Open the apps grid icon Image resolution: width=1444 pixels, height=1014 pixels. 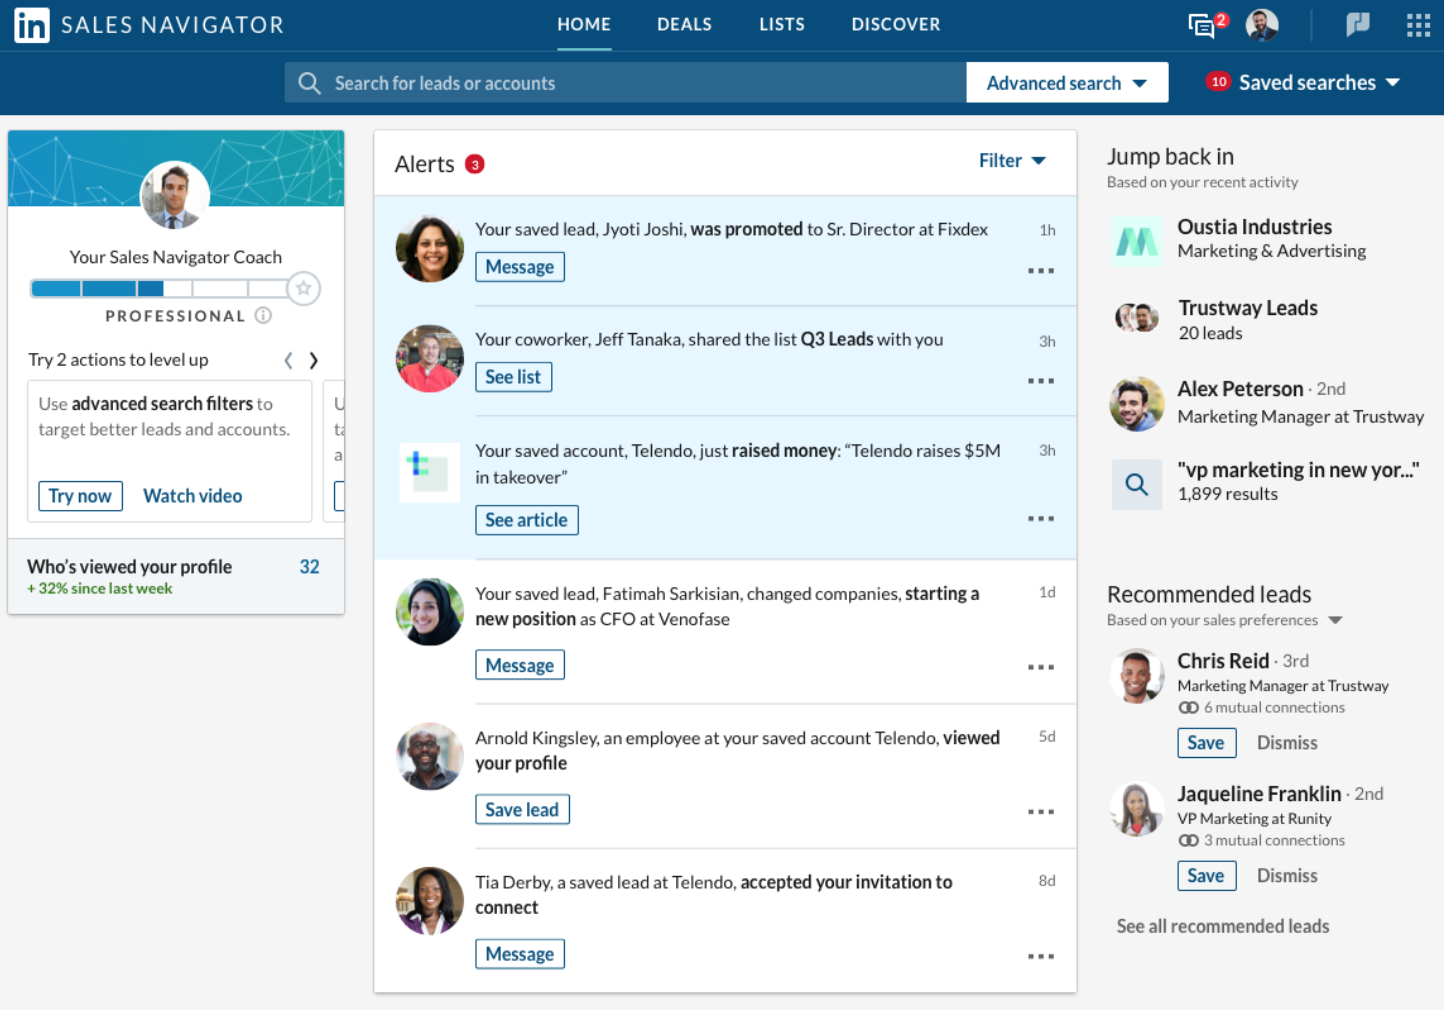(1418, 25)
